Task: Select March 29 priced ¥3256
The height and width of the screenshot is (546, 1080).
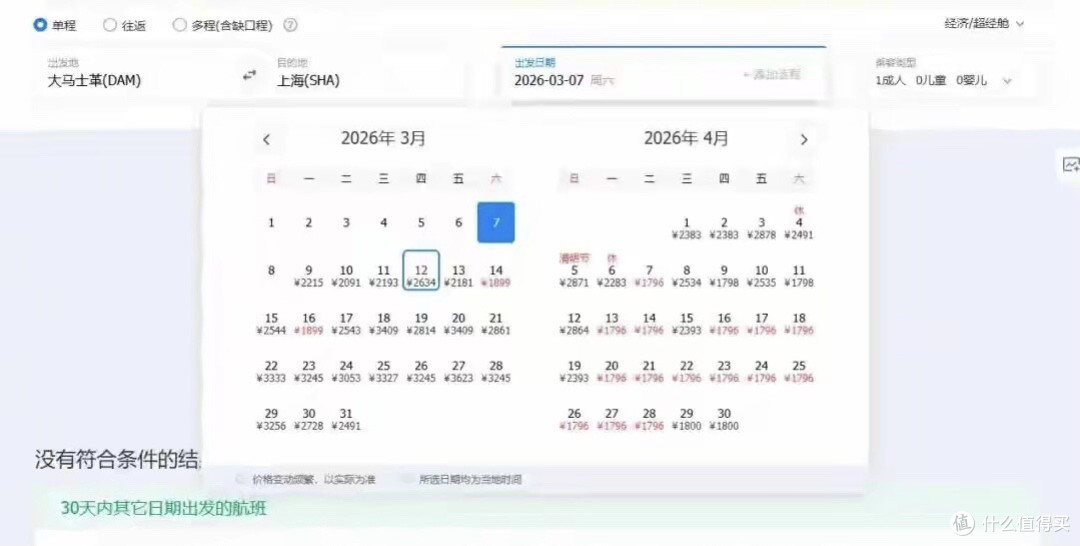Action: coord(271,419)
